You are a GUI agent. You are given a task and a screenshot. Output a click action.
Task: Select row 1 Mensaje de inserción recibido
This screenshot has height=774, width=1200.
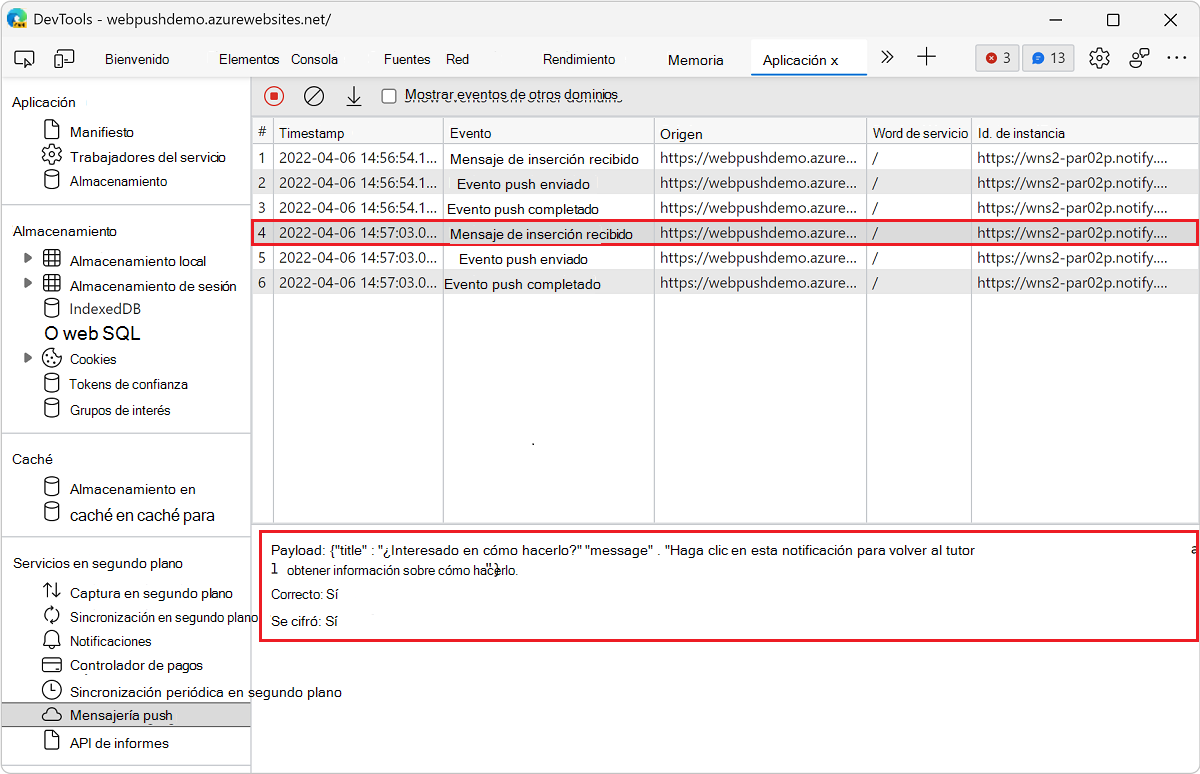(x=725, y=158)
